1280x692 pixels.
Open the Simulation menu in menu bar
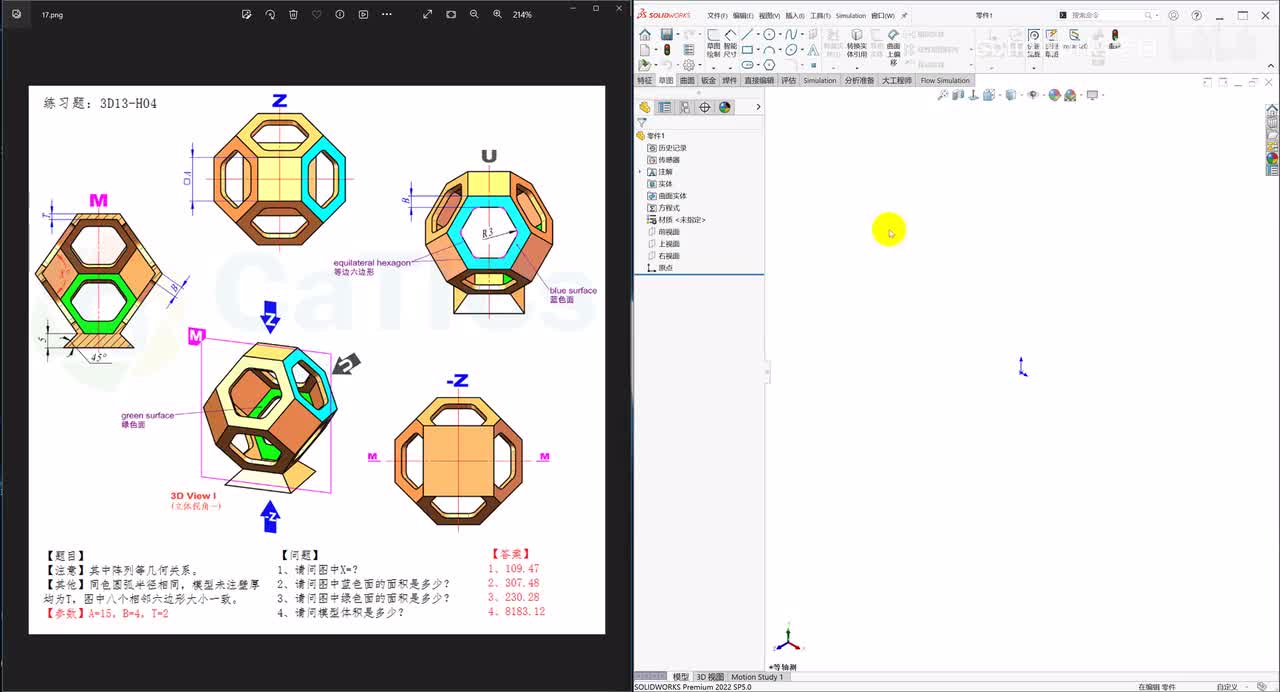click(851, 16)
